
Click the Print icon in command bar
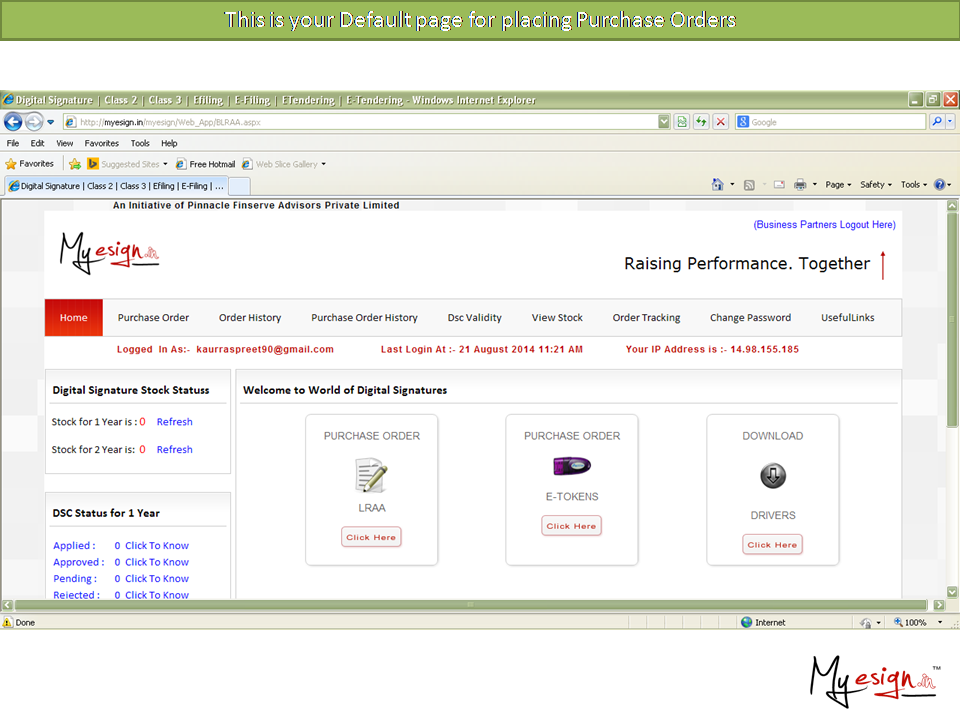click(x=800, y=185)
